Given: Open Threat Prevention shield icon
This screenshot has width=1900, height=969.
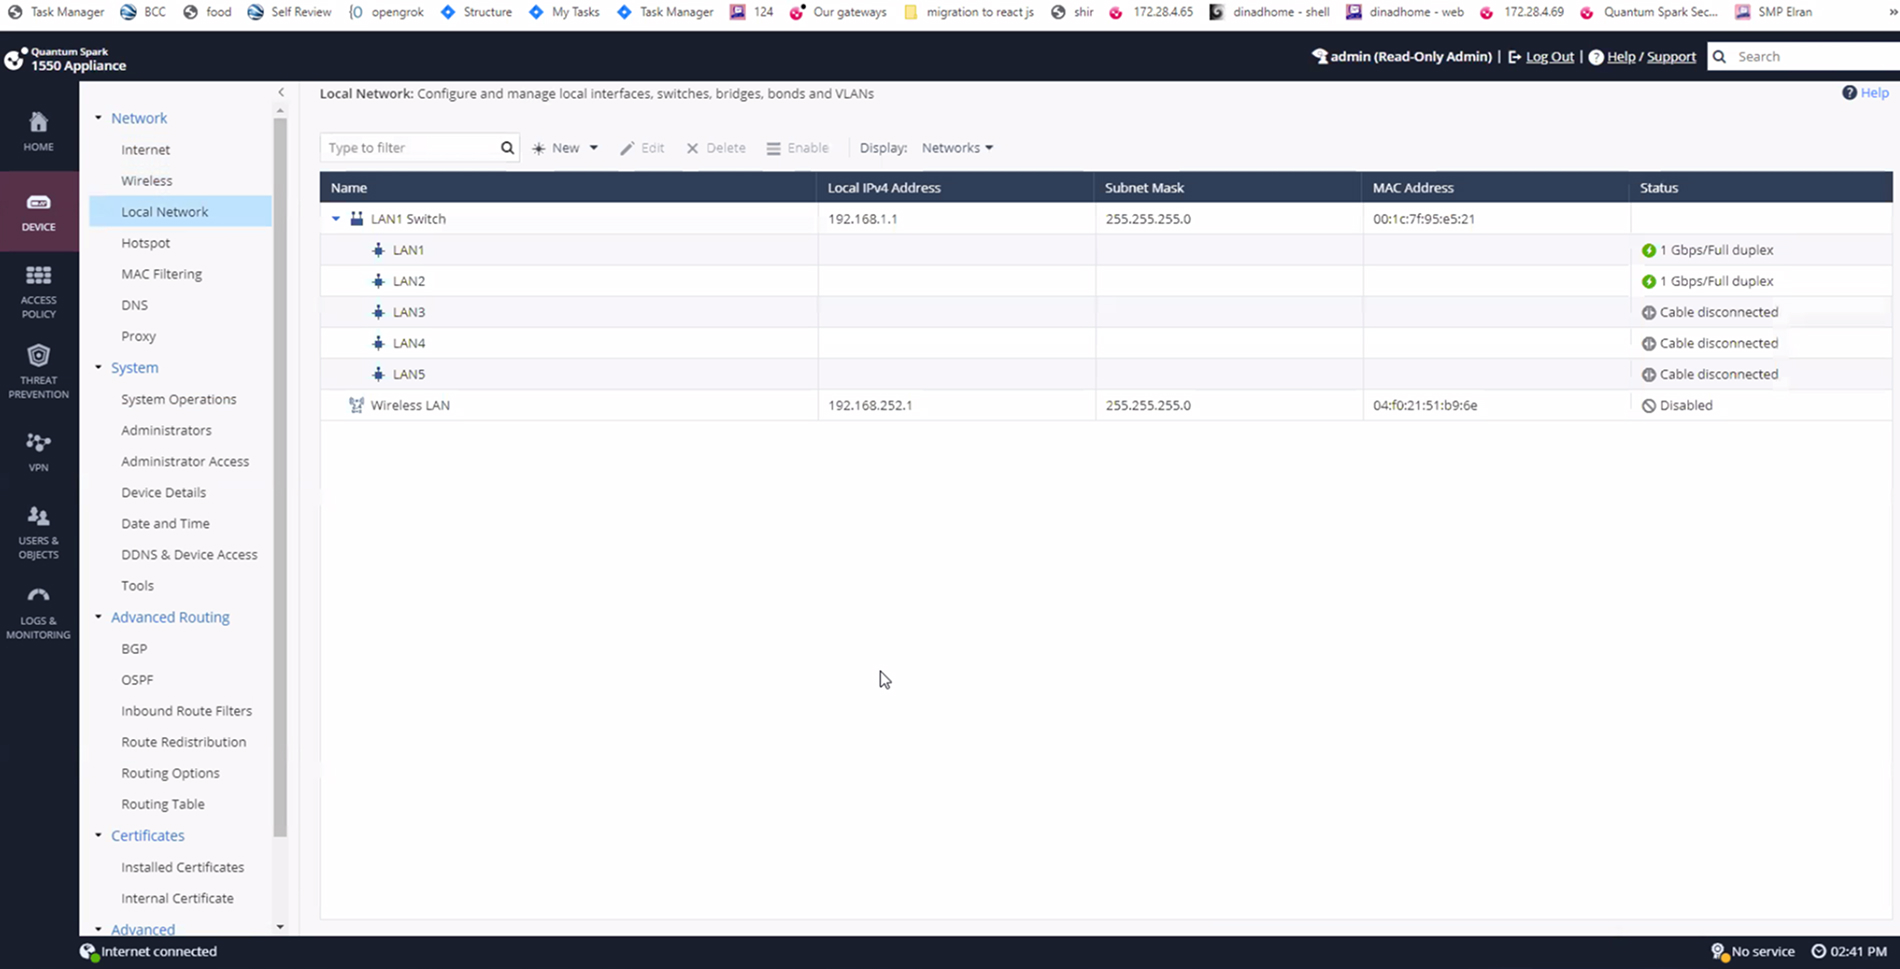Looking at the screenshot, I should 38,357.
